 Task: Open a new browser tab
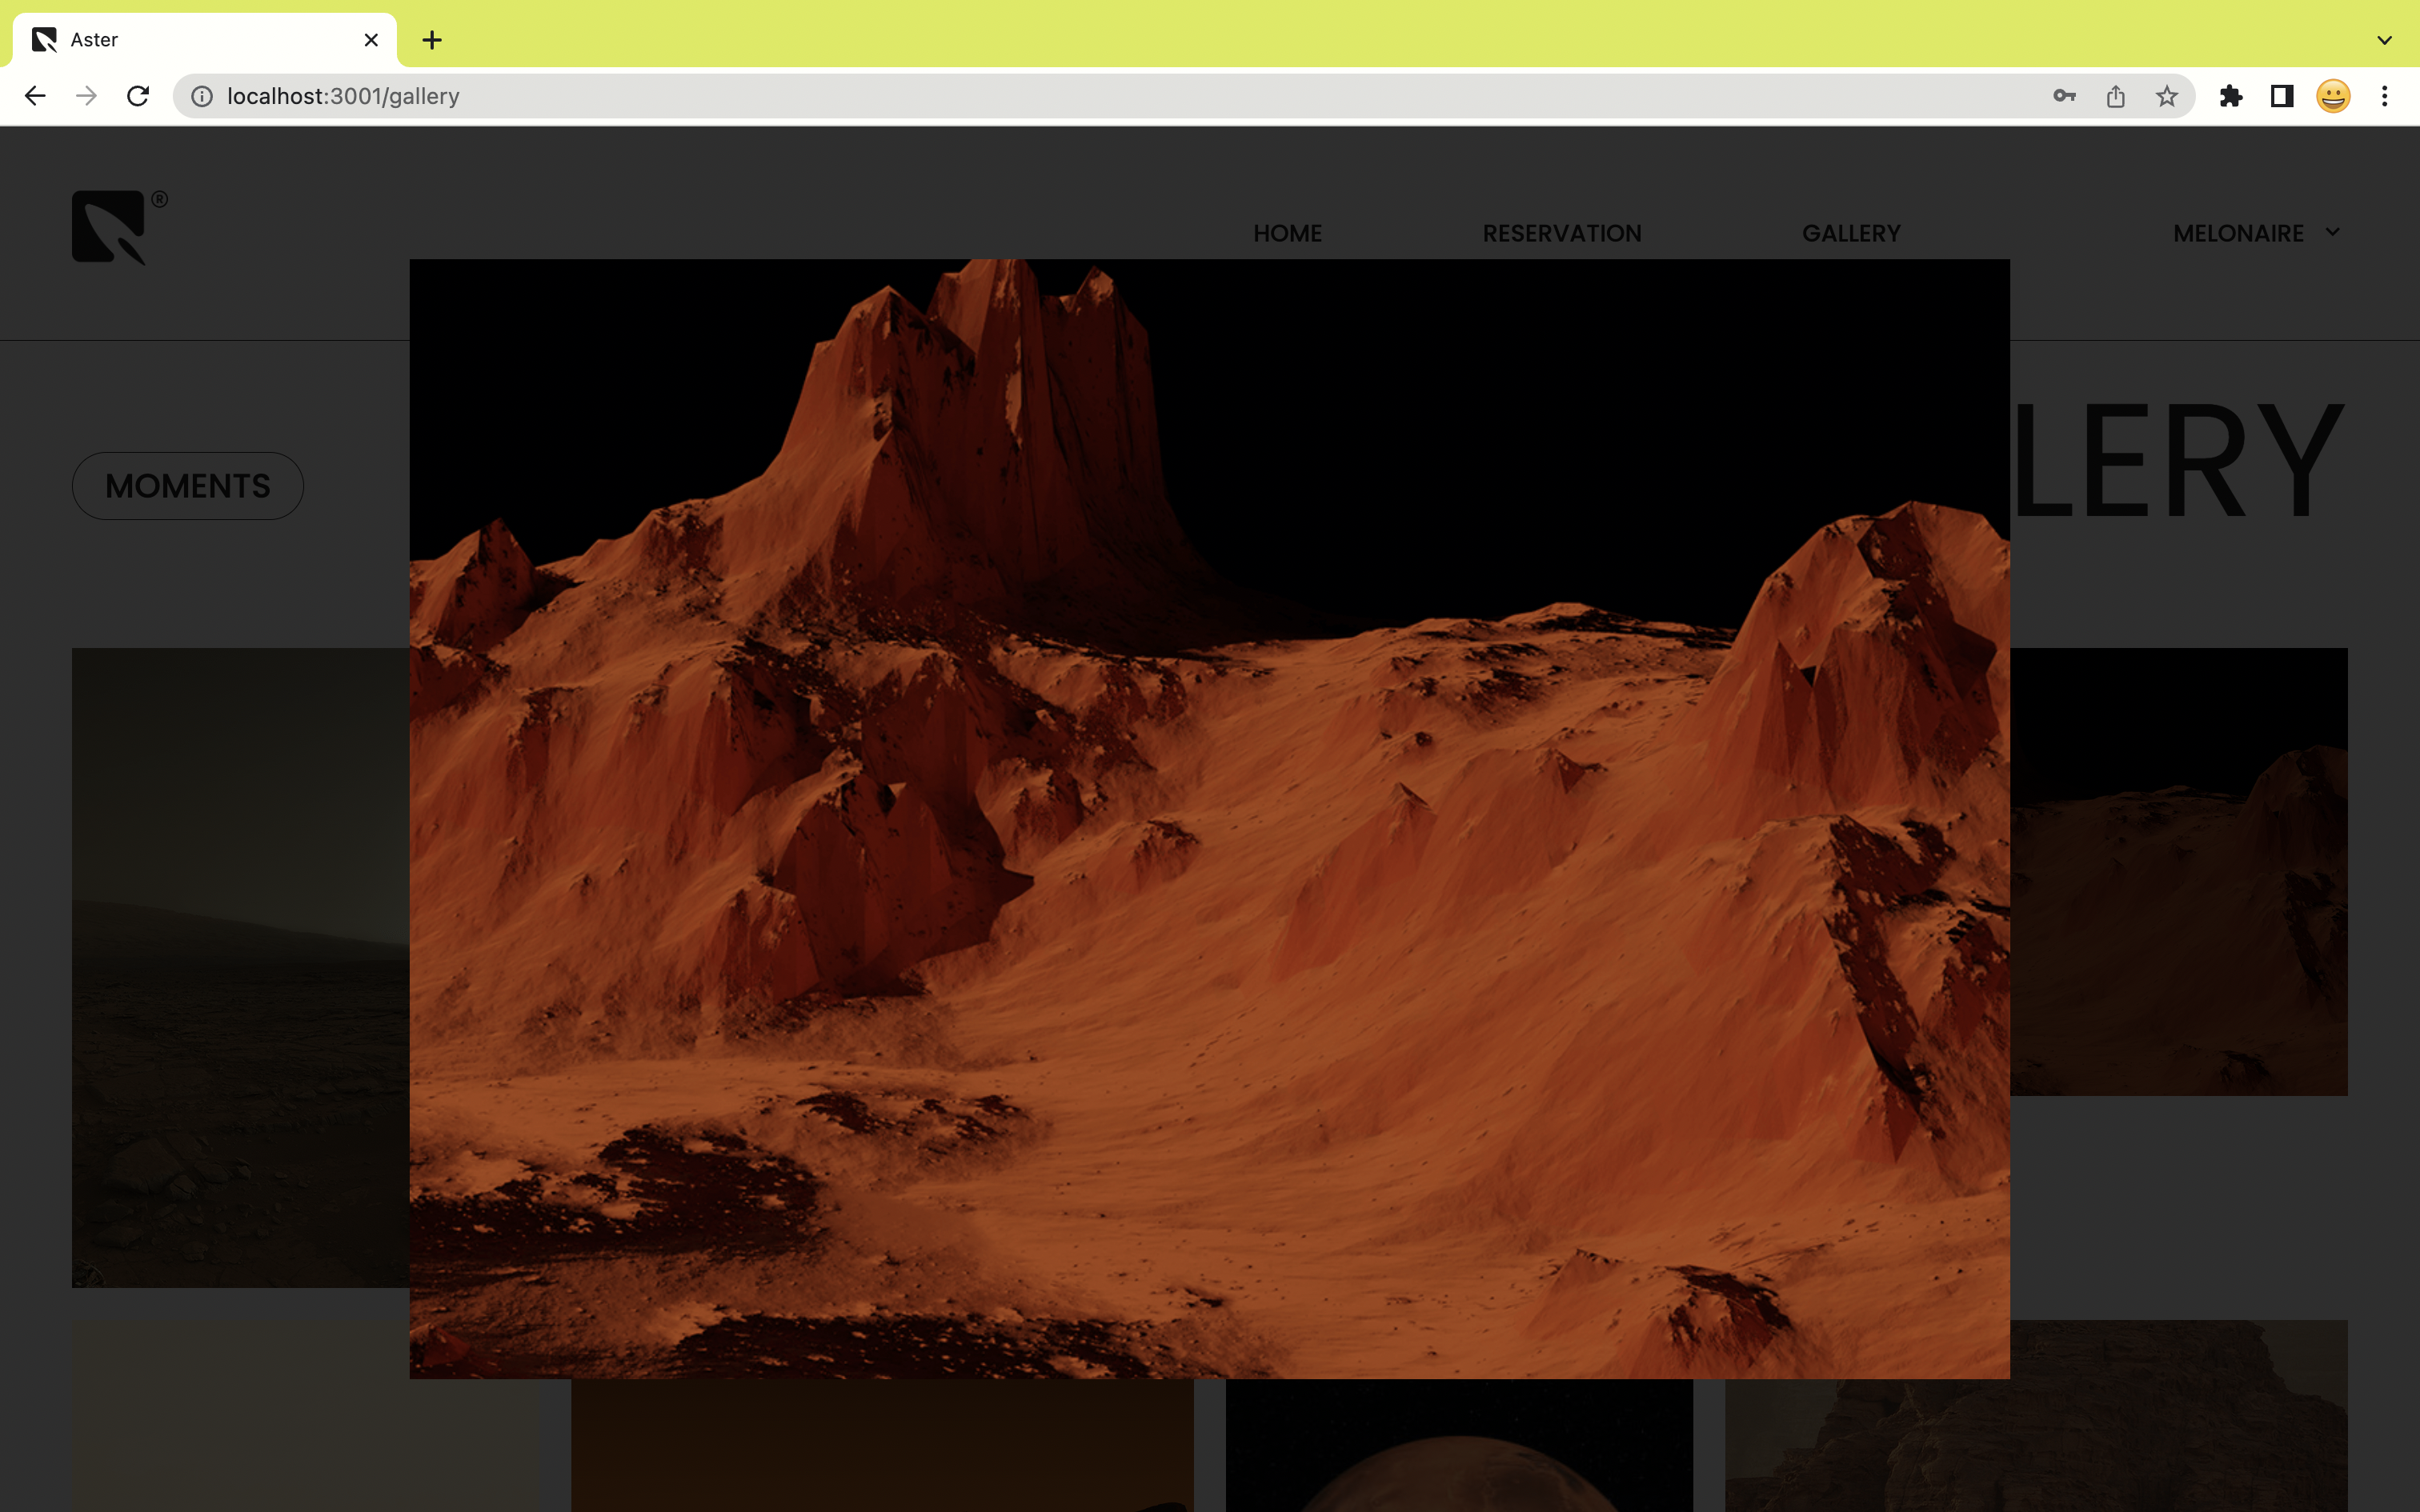(432, 40)
